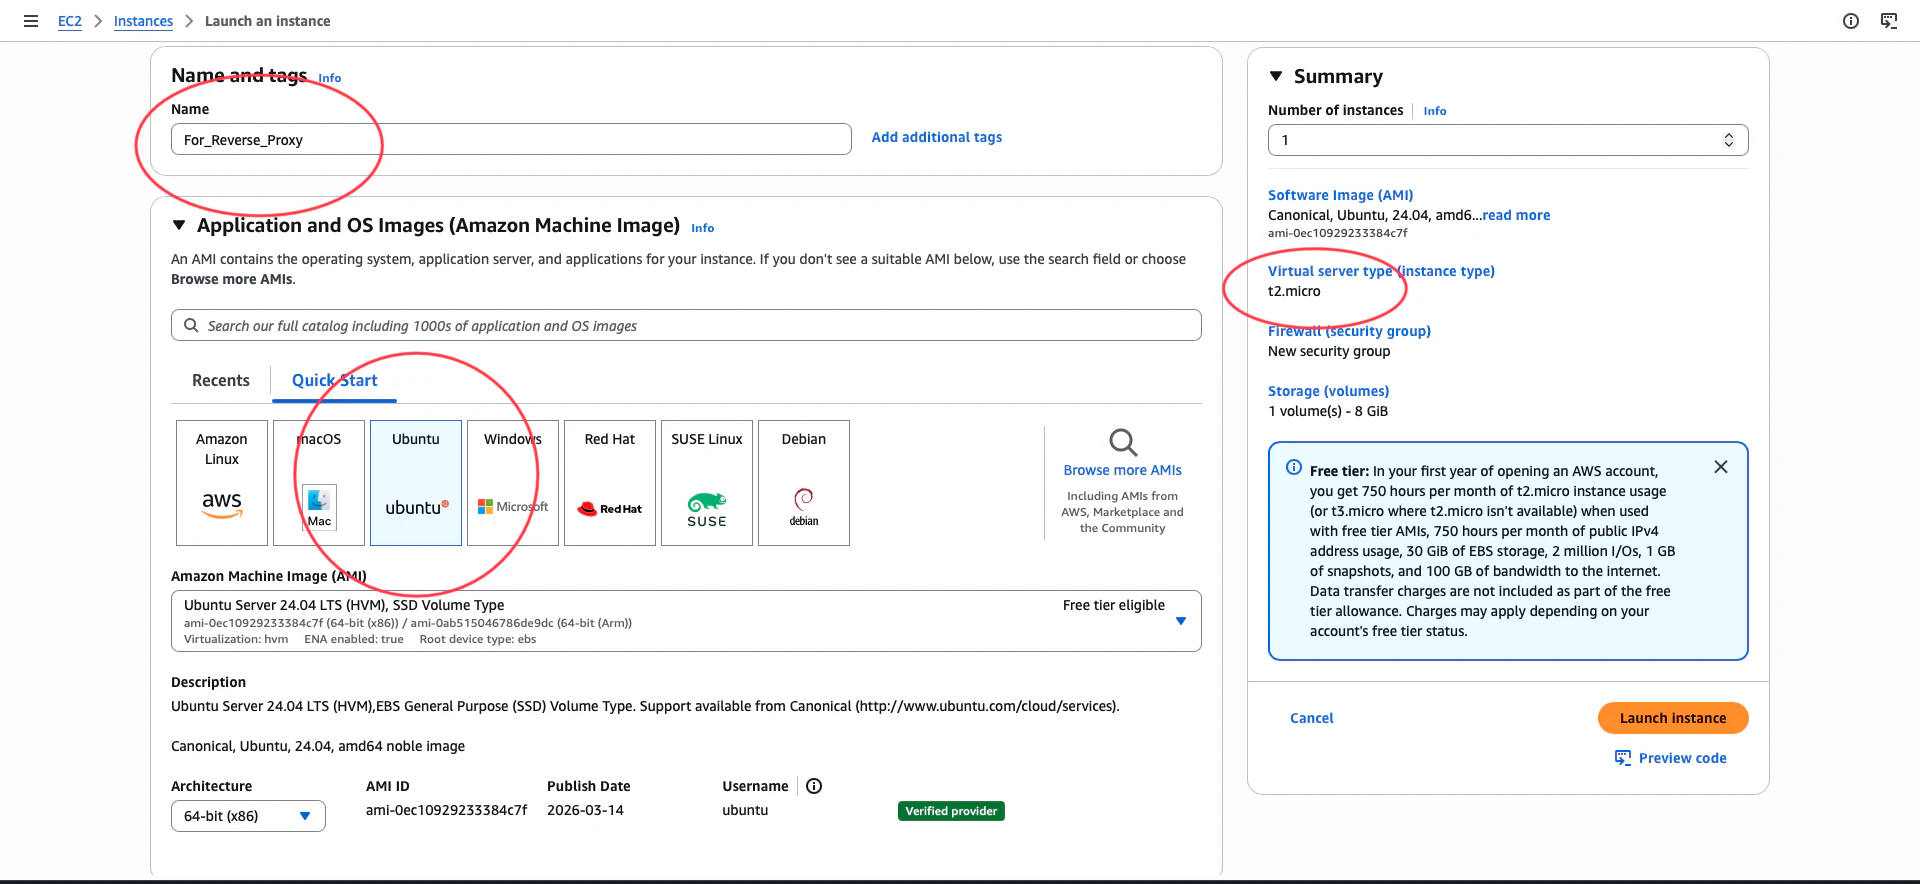The height and width of the screenshot is (884, 1920).
Task: Dismiss the Free tier notice
Action: [1721, 467]
